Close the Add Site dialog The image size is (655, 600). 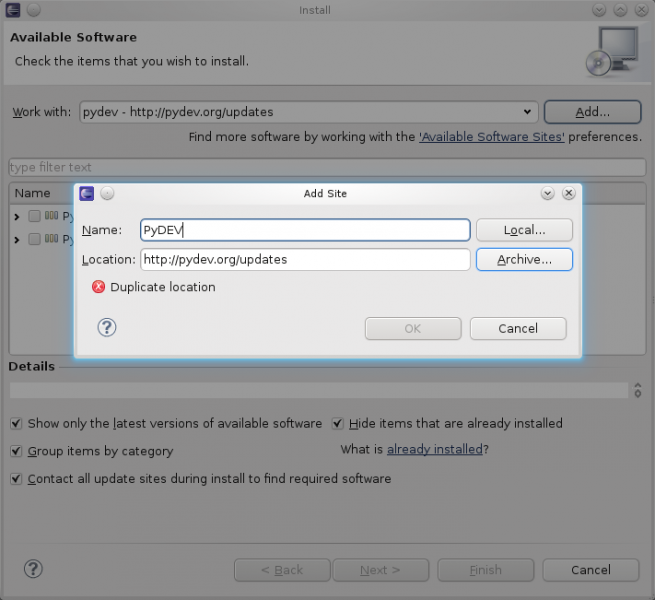[569, 193]
